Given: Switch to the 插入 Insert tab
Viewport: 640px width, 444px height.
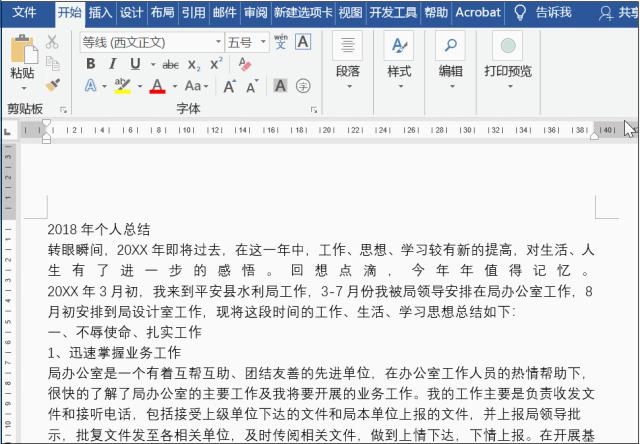Looking at the screenshot, I should (100, 12).
